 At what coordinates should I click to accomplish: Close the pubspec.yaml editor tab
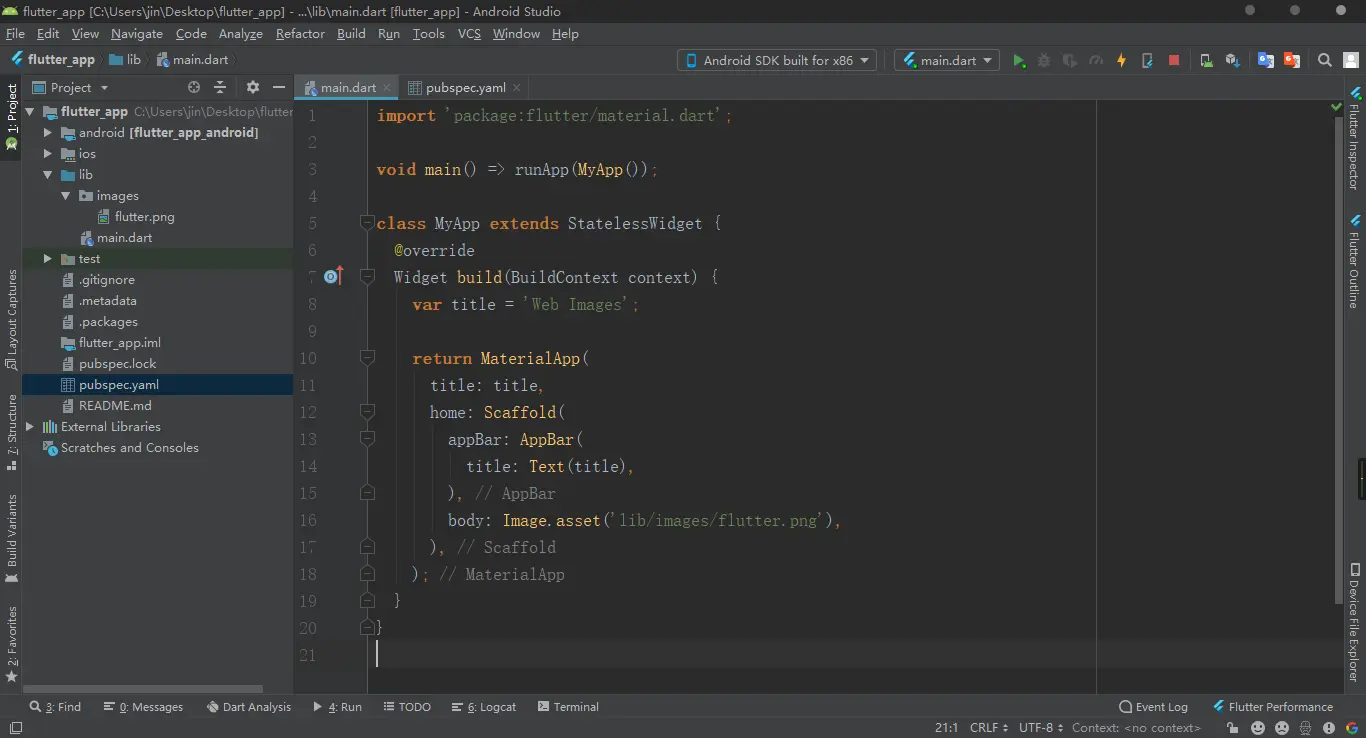[516, 88]
